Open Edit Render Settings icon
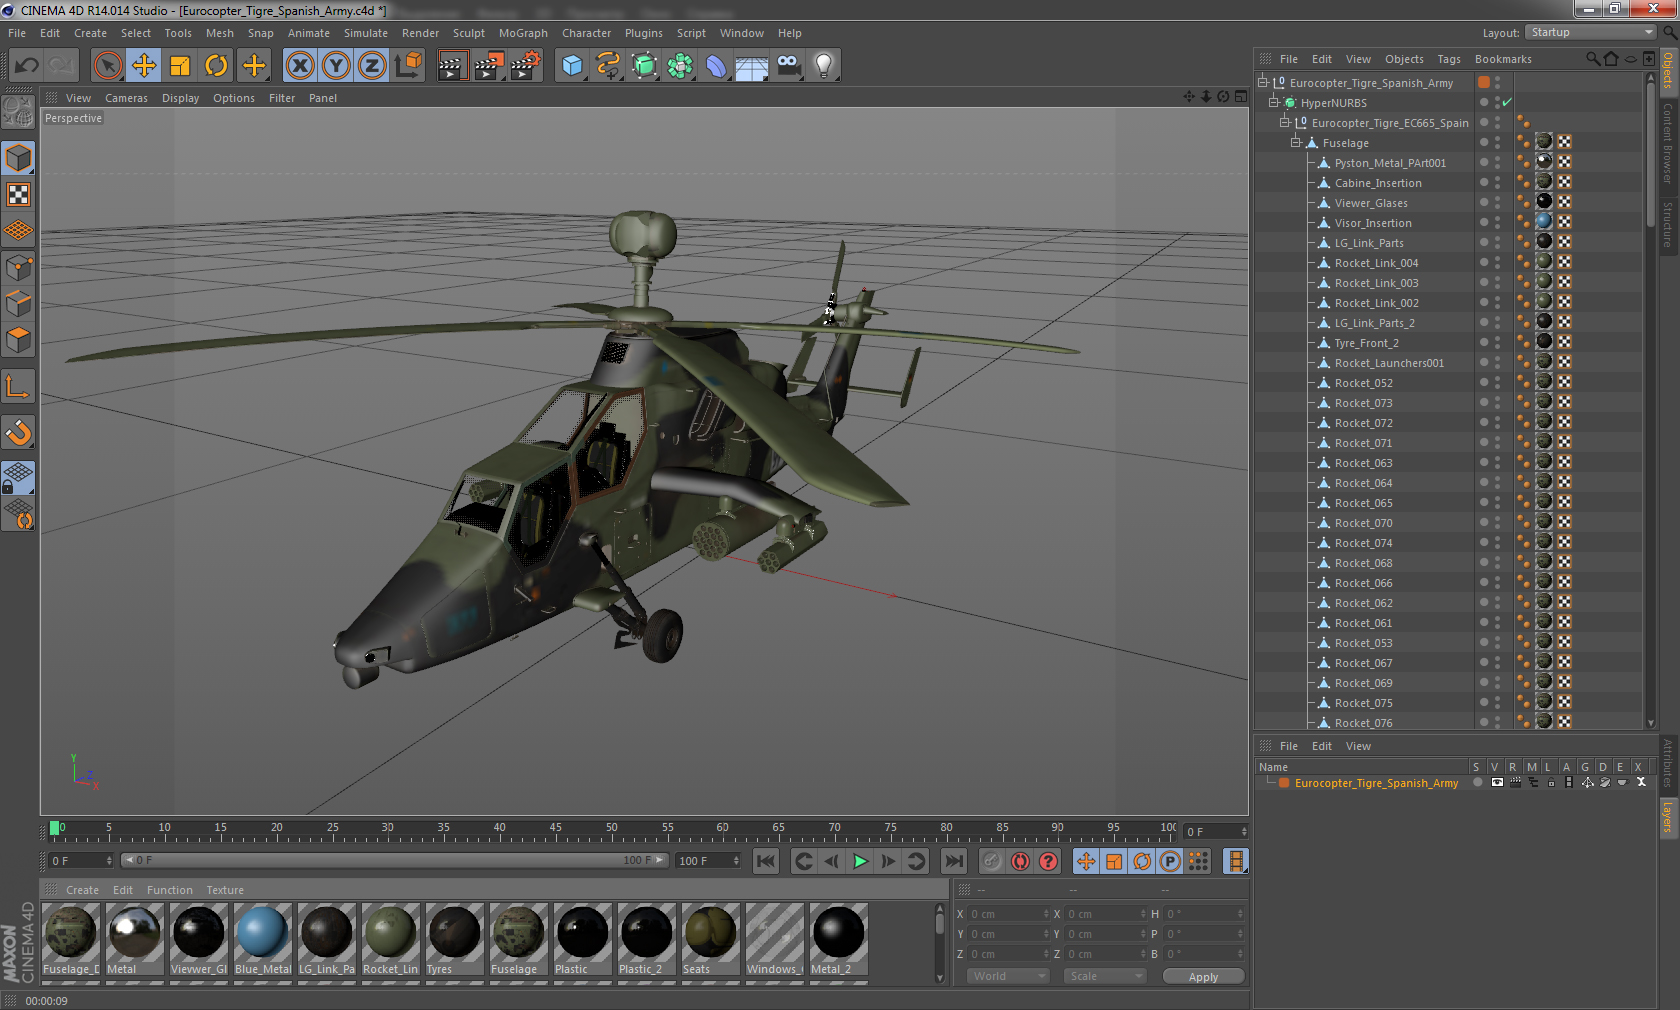1680x1010 pixels. click(x=526, y=66)
